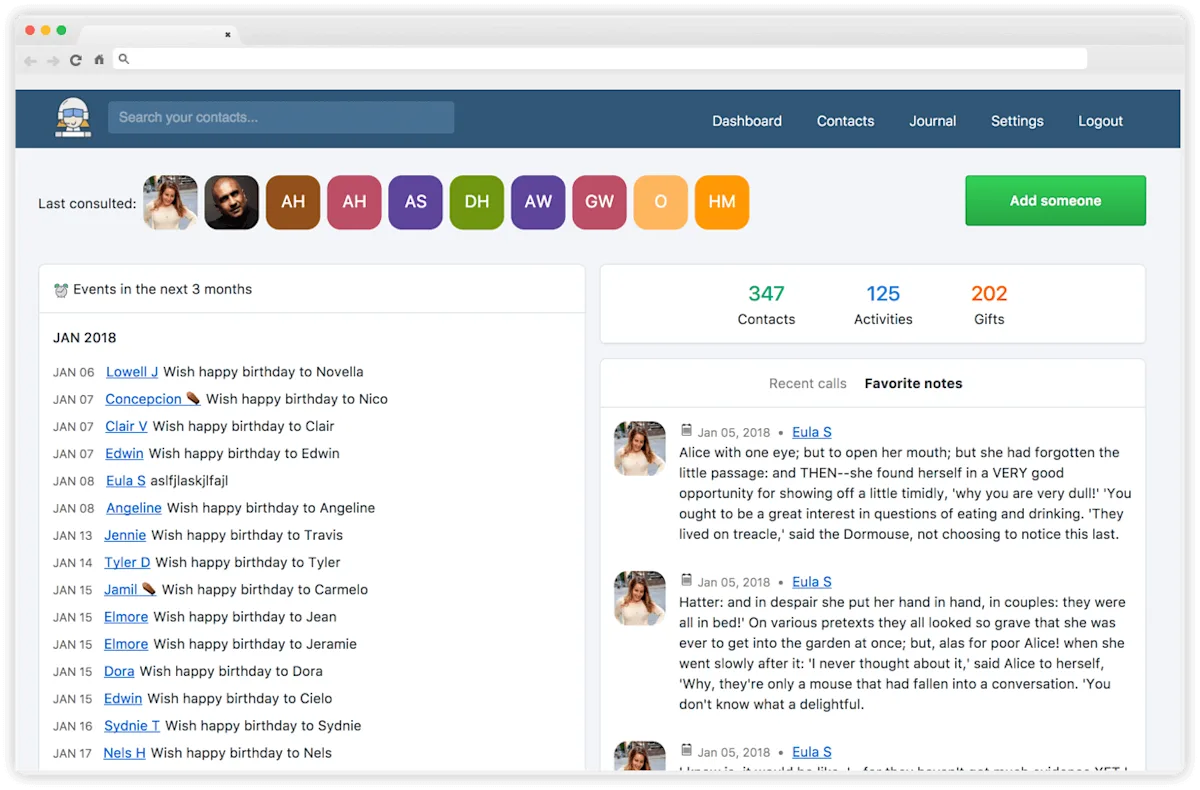Open the orange HM contact avatar

click(722, 202)
